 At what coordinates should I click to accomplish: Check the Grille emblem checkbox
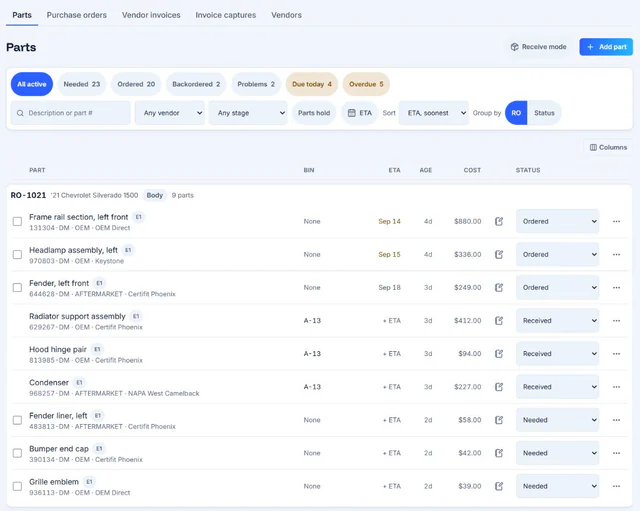(x=17, y=486)
